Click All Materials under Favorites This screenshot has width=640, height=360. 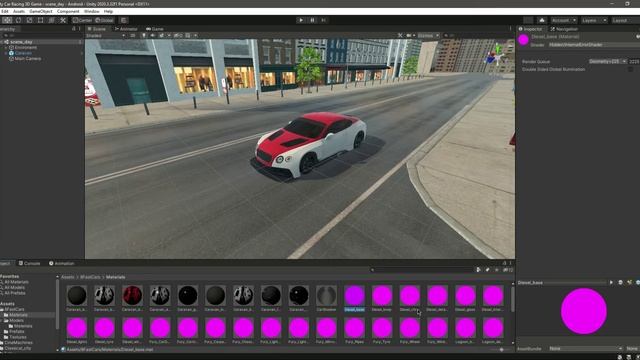click(x=16, y=282)
